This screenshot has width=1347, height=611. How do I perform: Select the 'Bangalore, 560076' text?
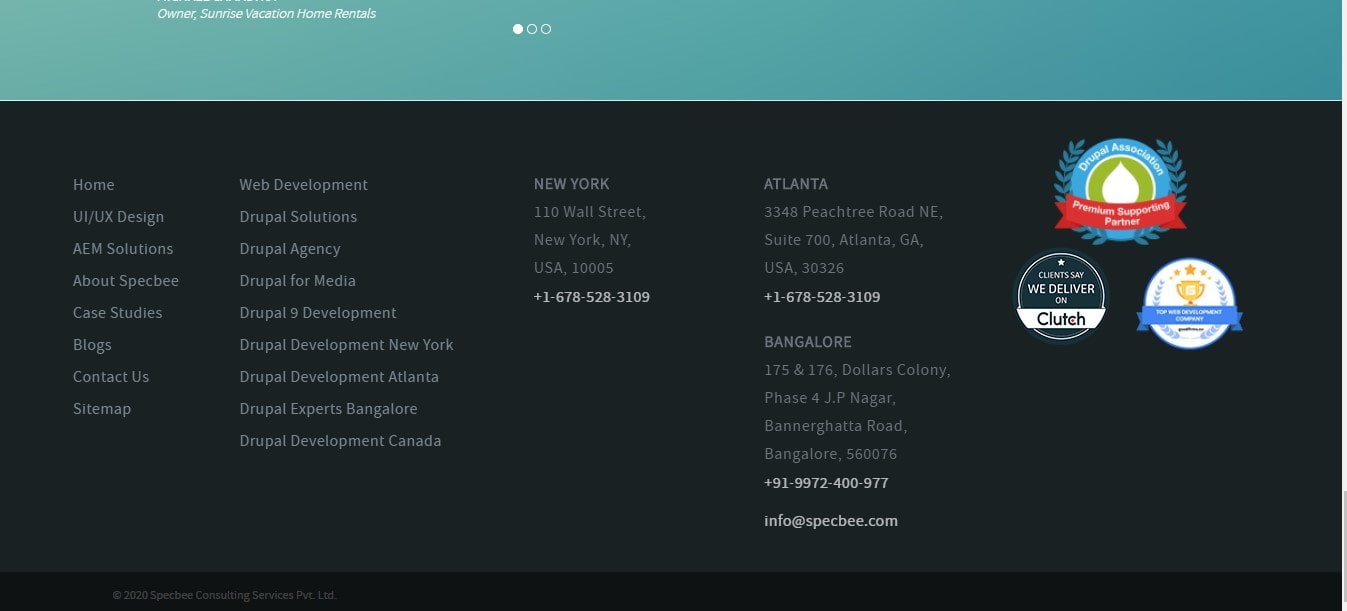coord(831,454)
